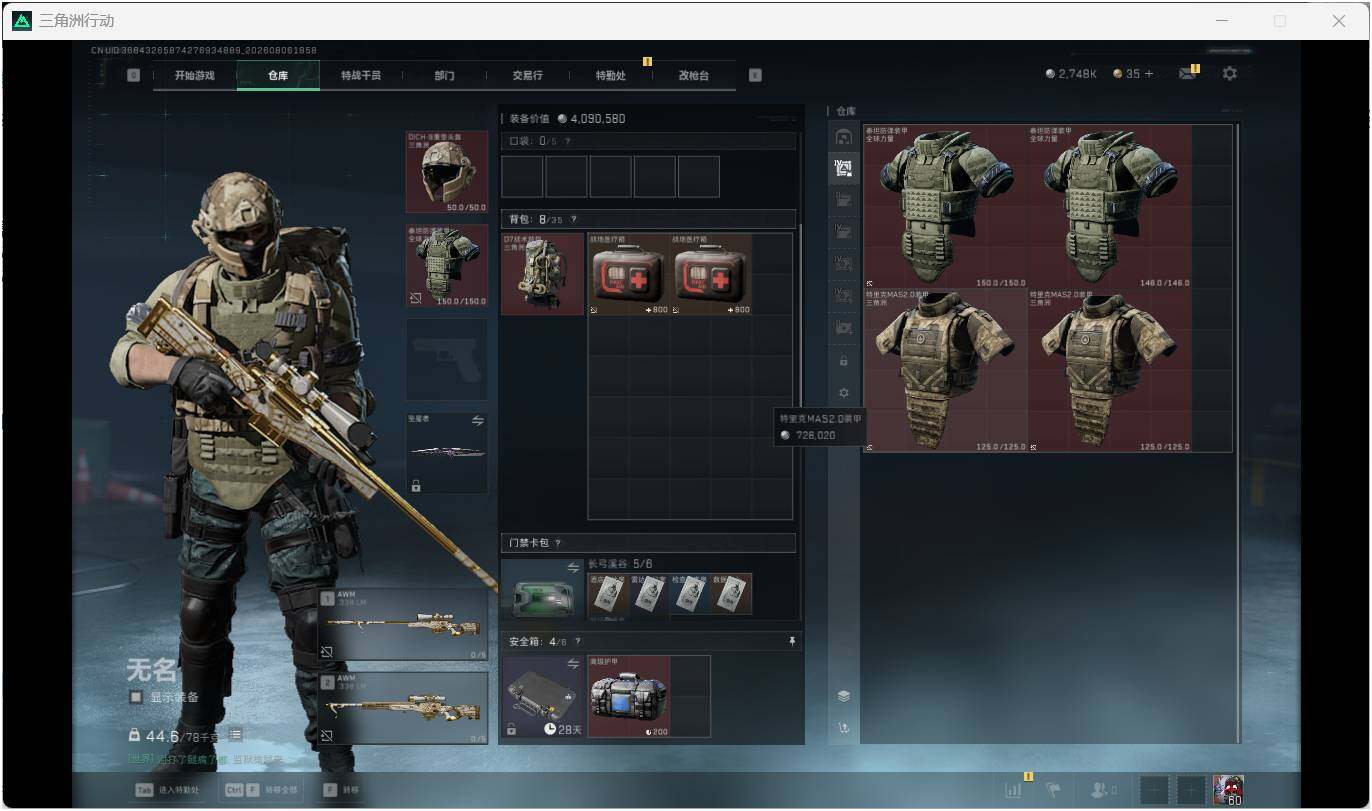Click the 装备价值 4,090,580 total
Viewport: 1372px width, 811px height.
(x=567, y=118)
